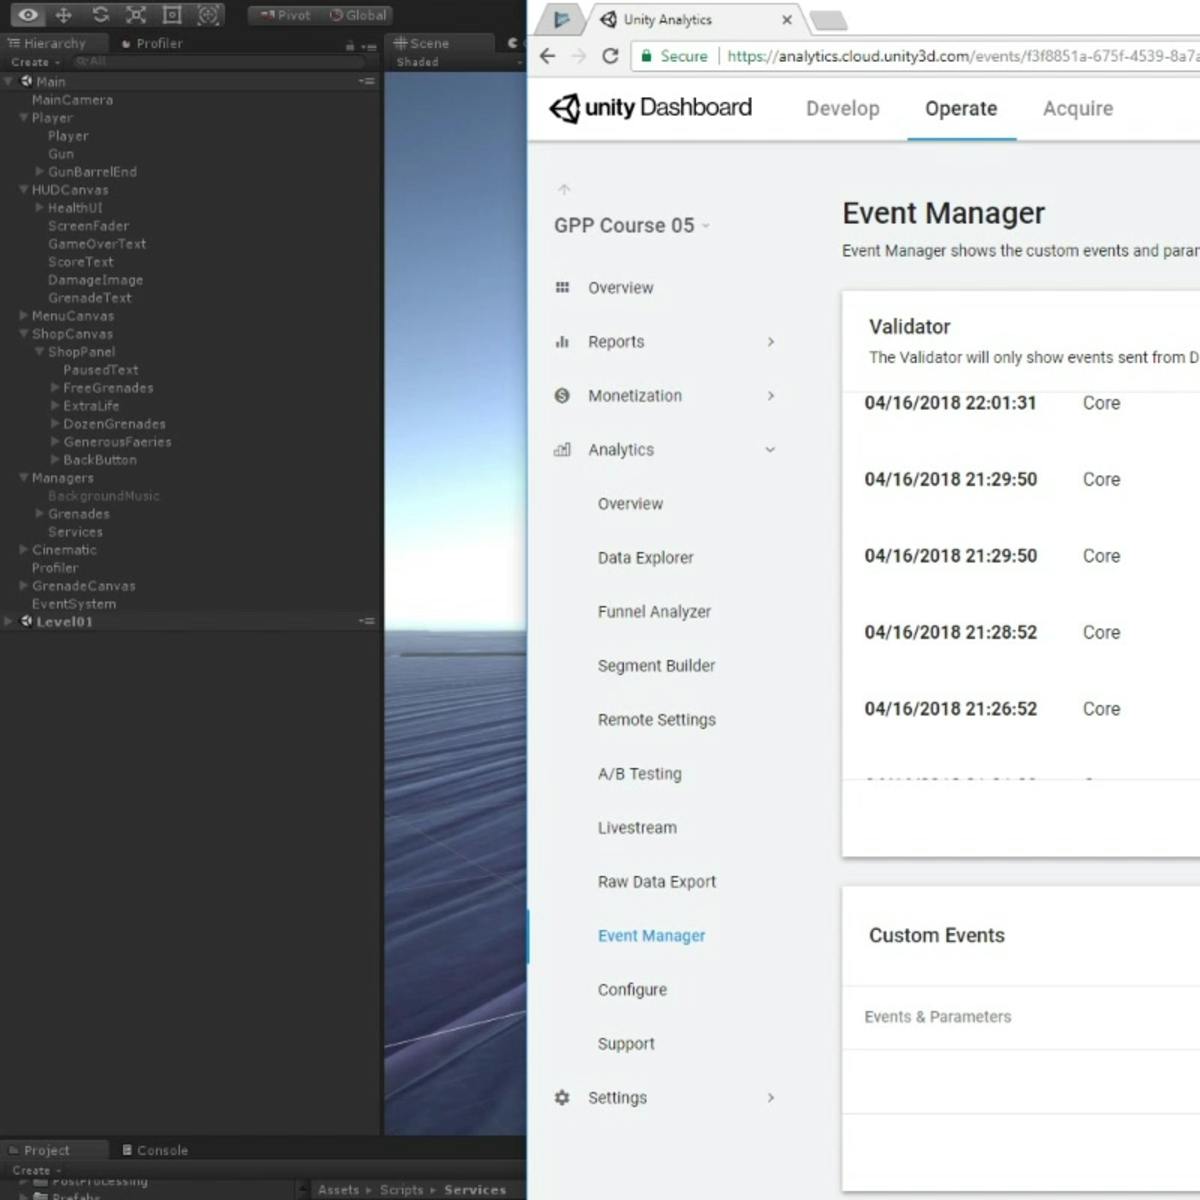This screenshot has height=1200, width=1200.
Task: Collapse the Main scene in Hierarchy
Action: 9,81
